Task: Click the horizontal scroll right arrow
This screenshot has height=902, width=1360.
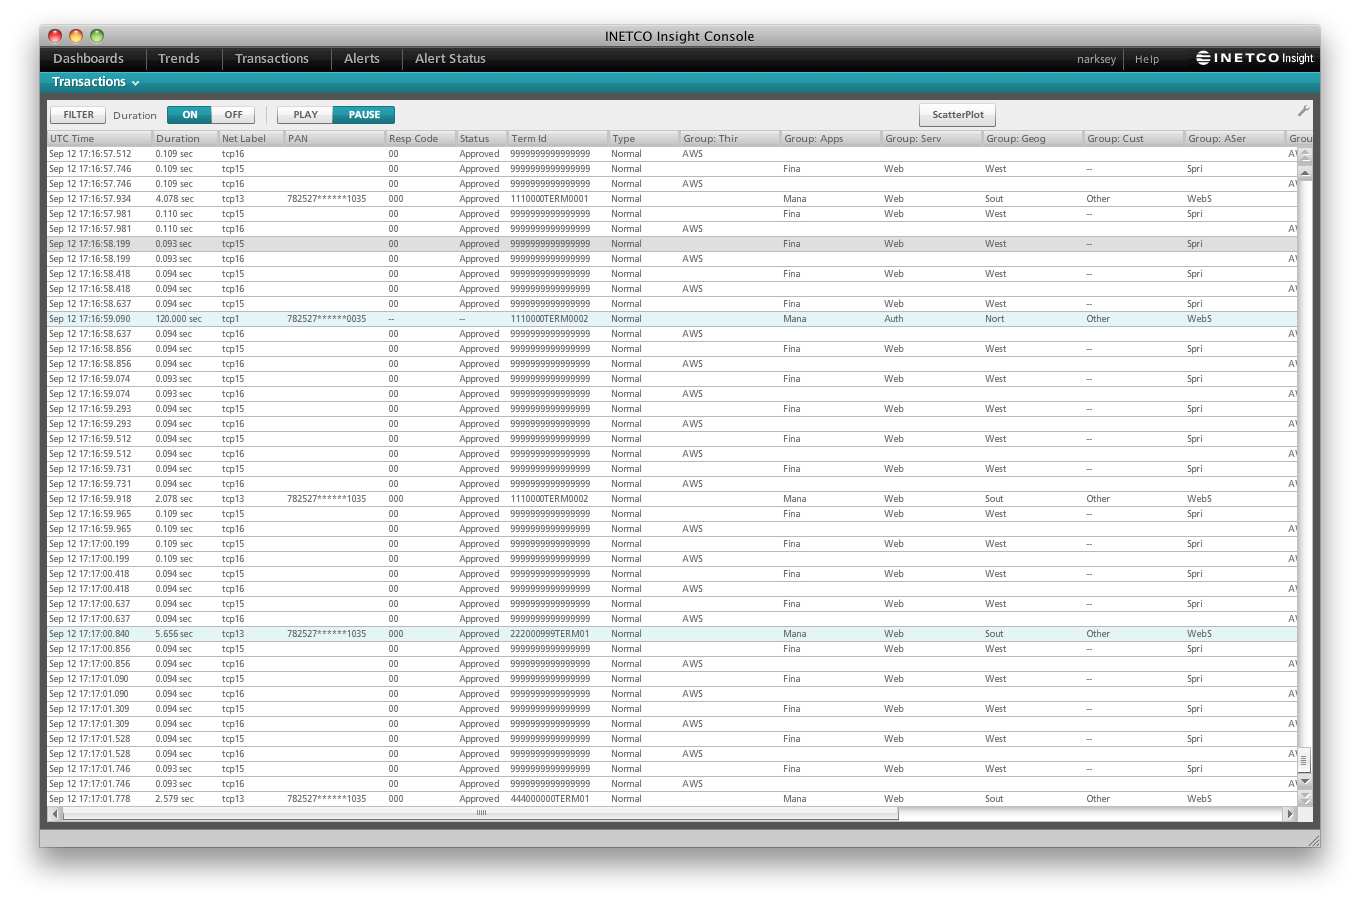Action: (x=1290, y=814)
